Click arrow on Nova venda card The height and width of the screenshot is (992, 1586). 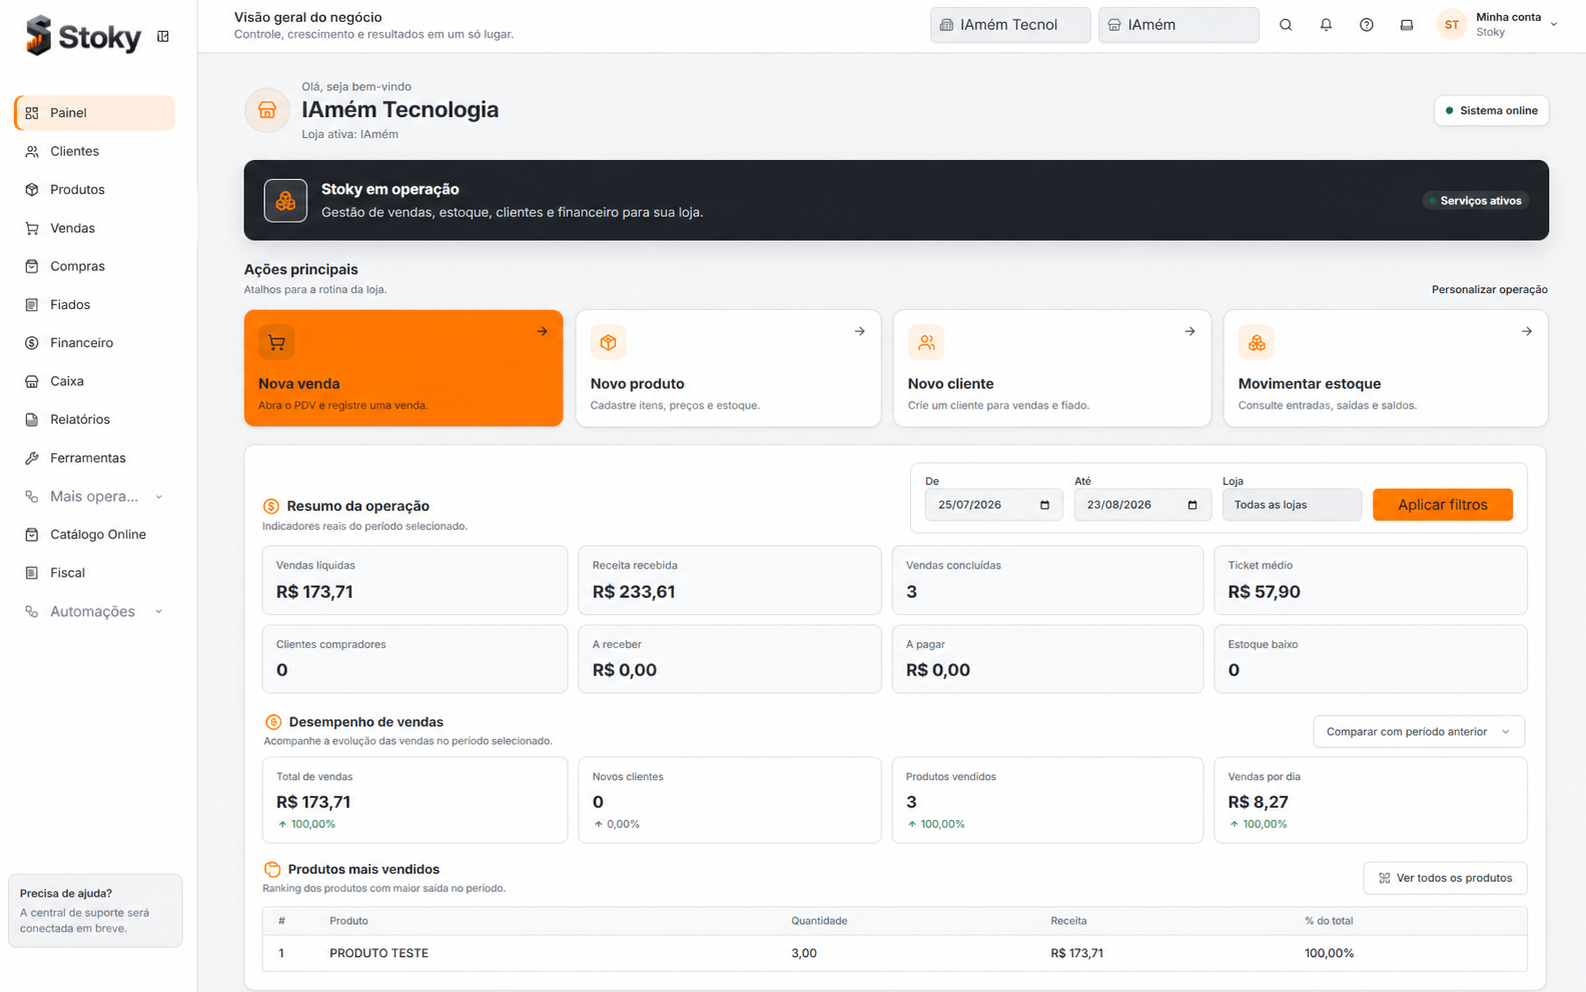coord(542,331)
